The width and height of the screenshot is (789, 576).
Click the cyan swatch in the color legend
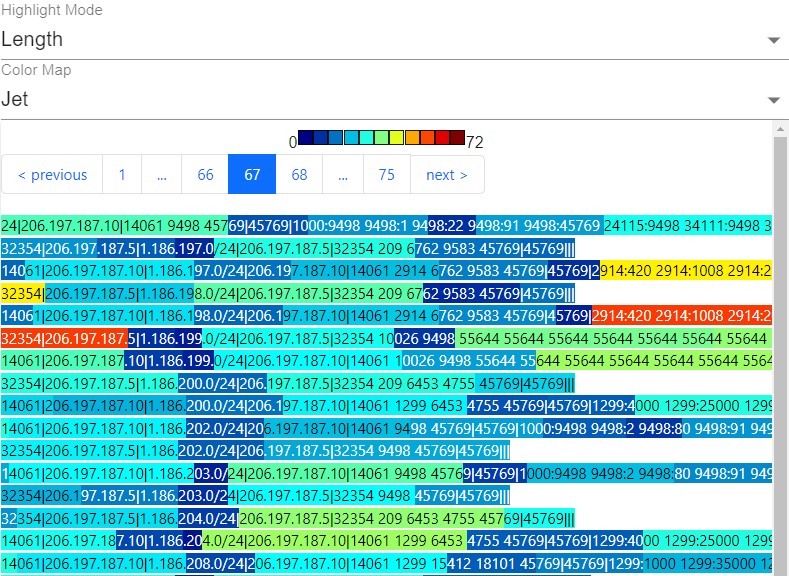pos(366,137)
